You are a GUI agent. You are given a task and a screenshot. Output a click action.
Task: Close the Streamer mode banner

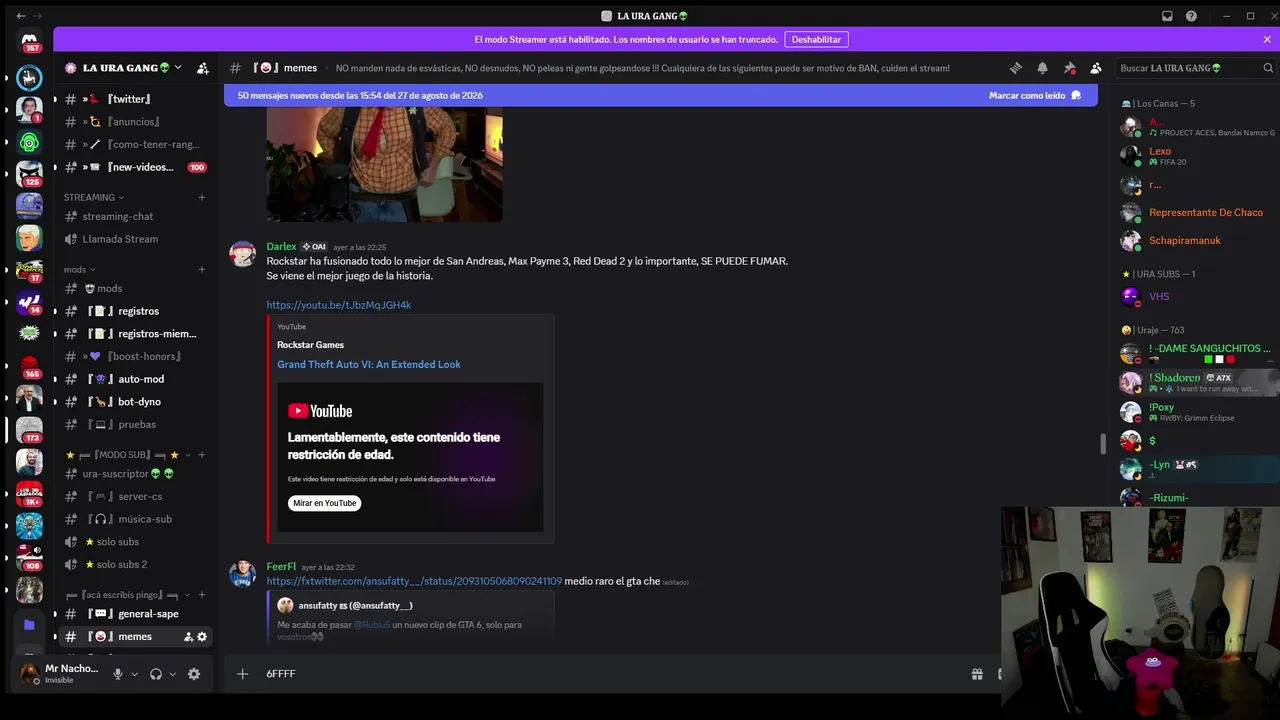1267,40
